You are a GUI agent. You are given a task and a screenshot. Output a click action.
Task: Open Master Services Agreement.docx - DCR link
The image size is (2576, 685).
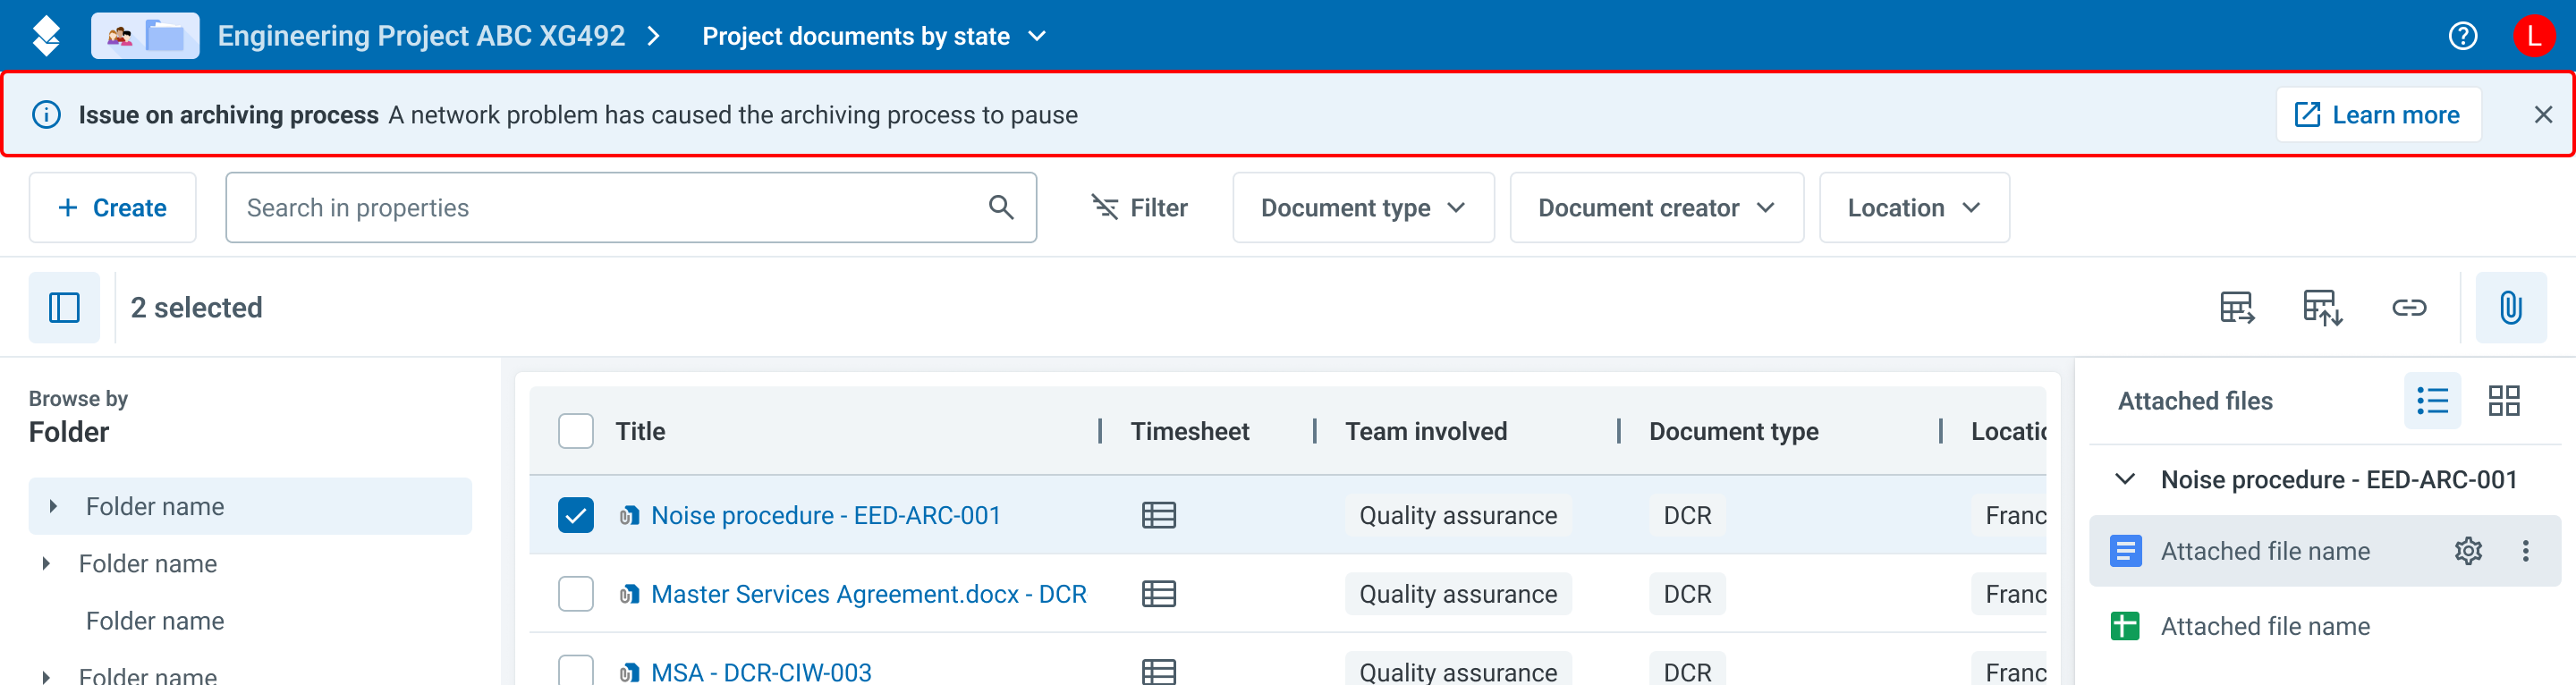[868, 595]
